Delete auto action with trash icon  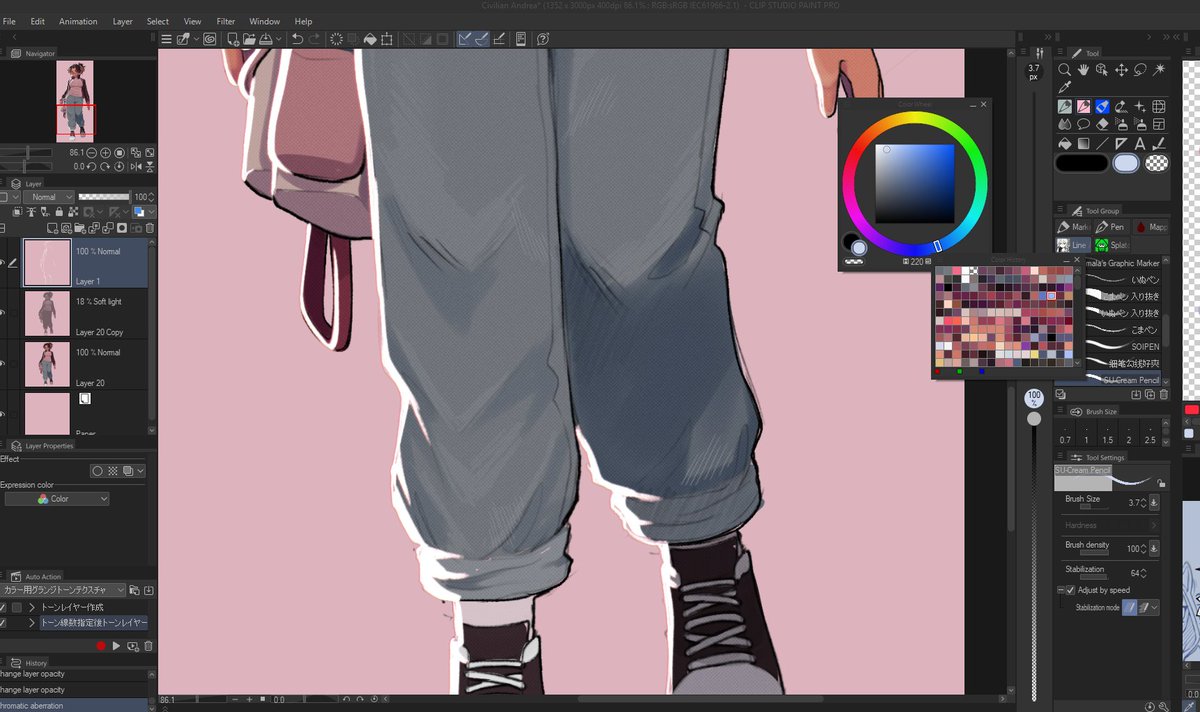(148, 646)
